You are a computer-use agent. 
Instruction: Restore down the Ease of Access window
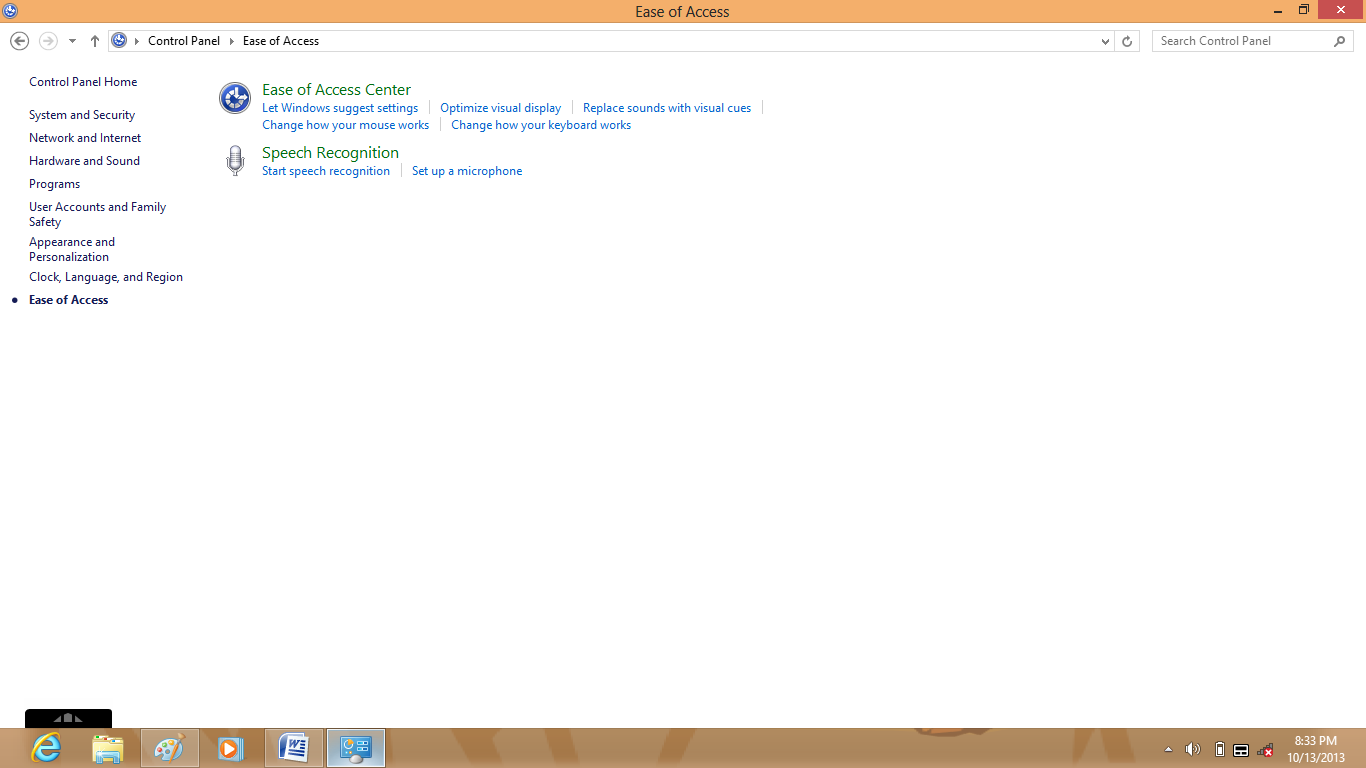(x=1304, y=10)
